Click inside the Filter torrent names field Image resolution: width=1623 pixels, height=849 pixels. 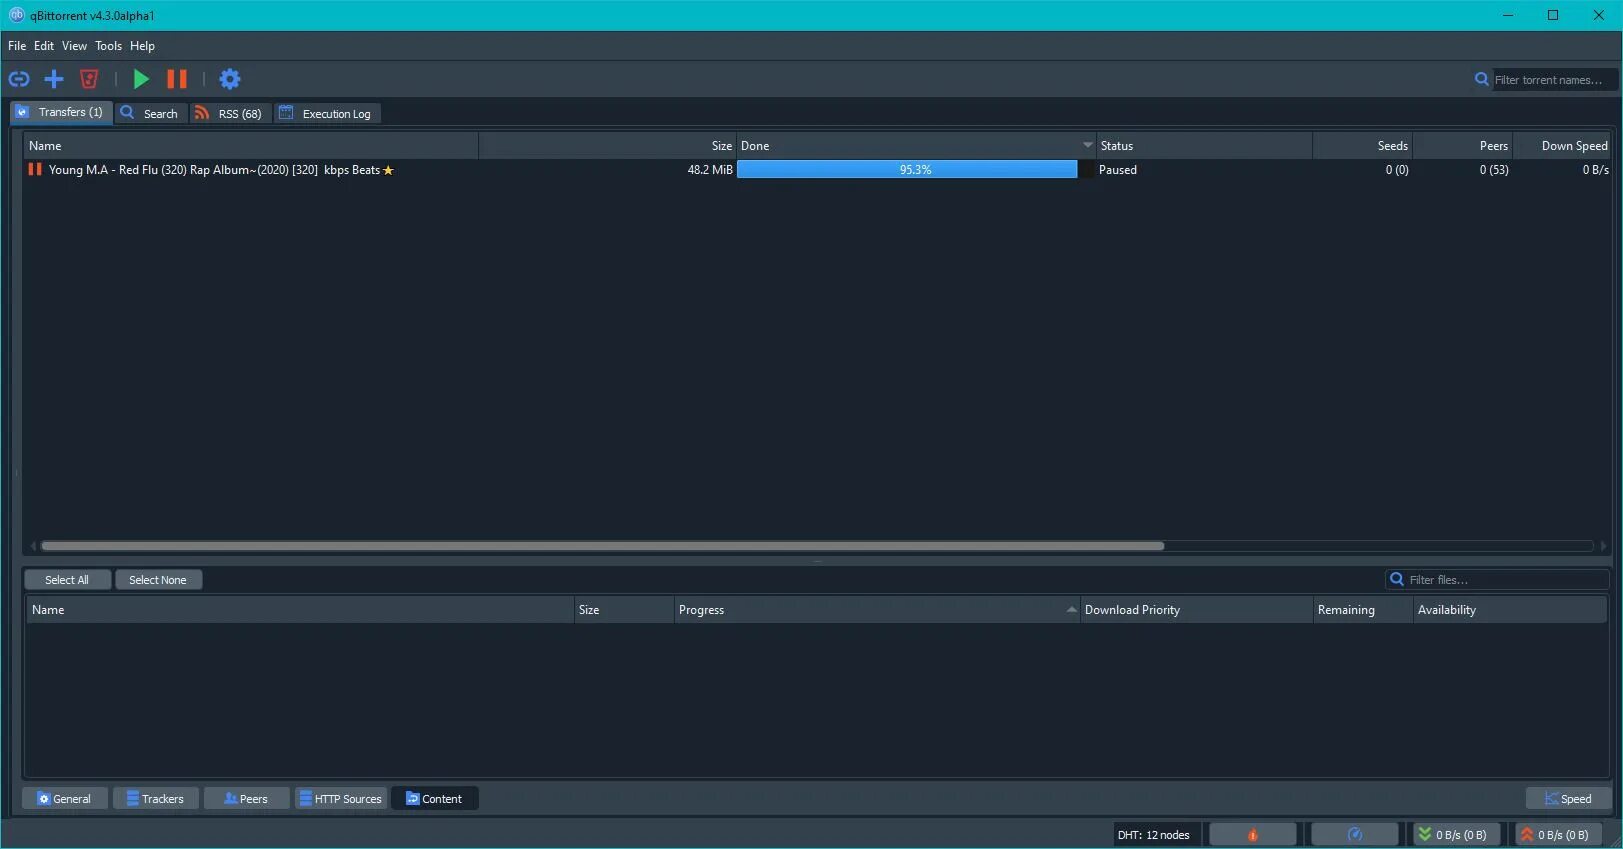pyautogui.click(x=1555, y=80)
